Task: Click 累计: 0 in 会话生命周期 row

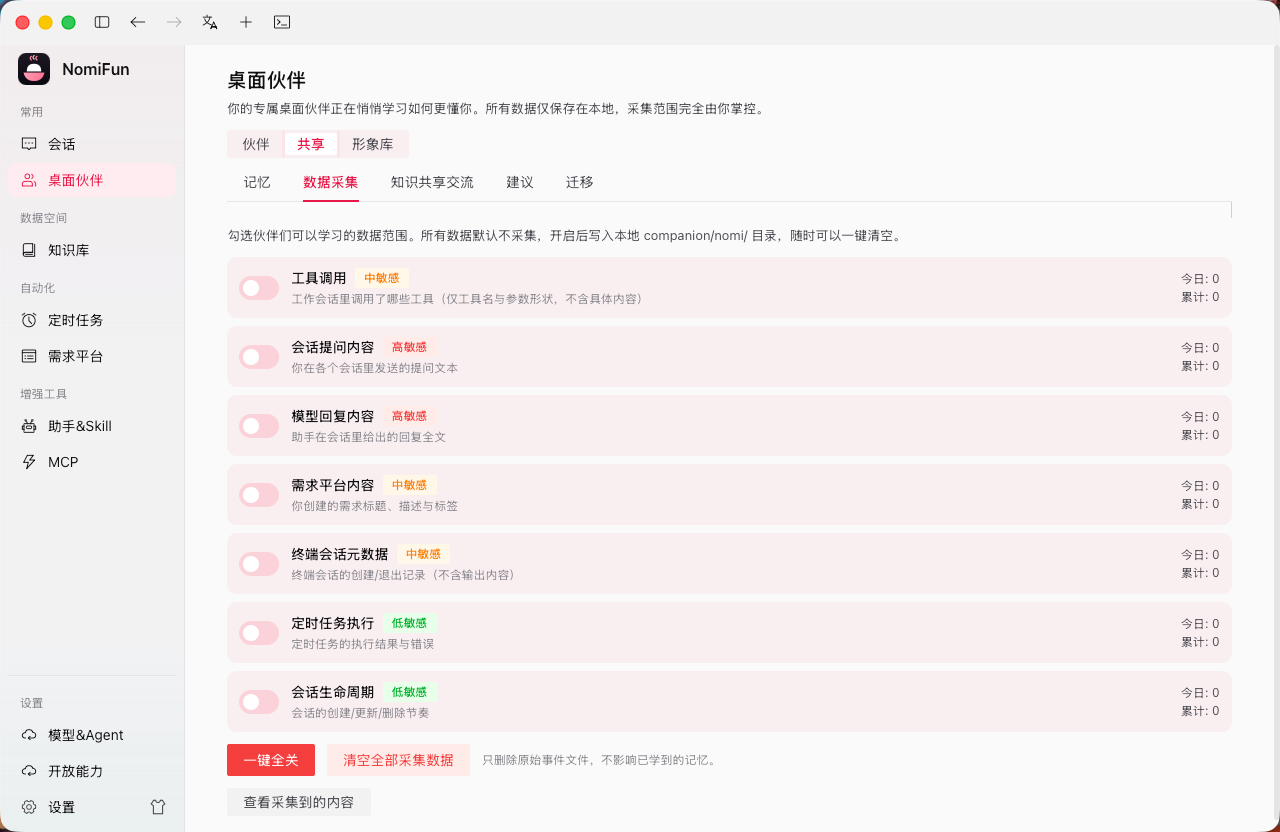Action: click(1200, 711)
